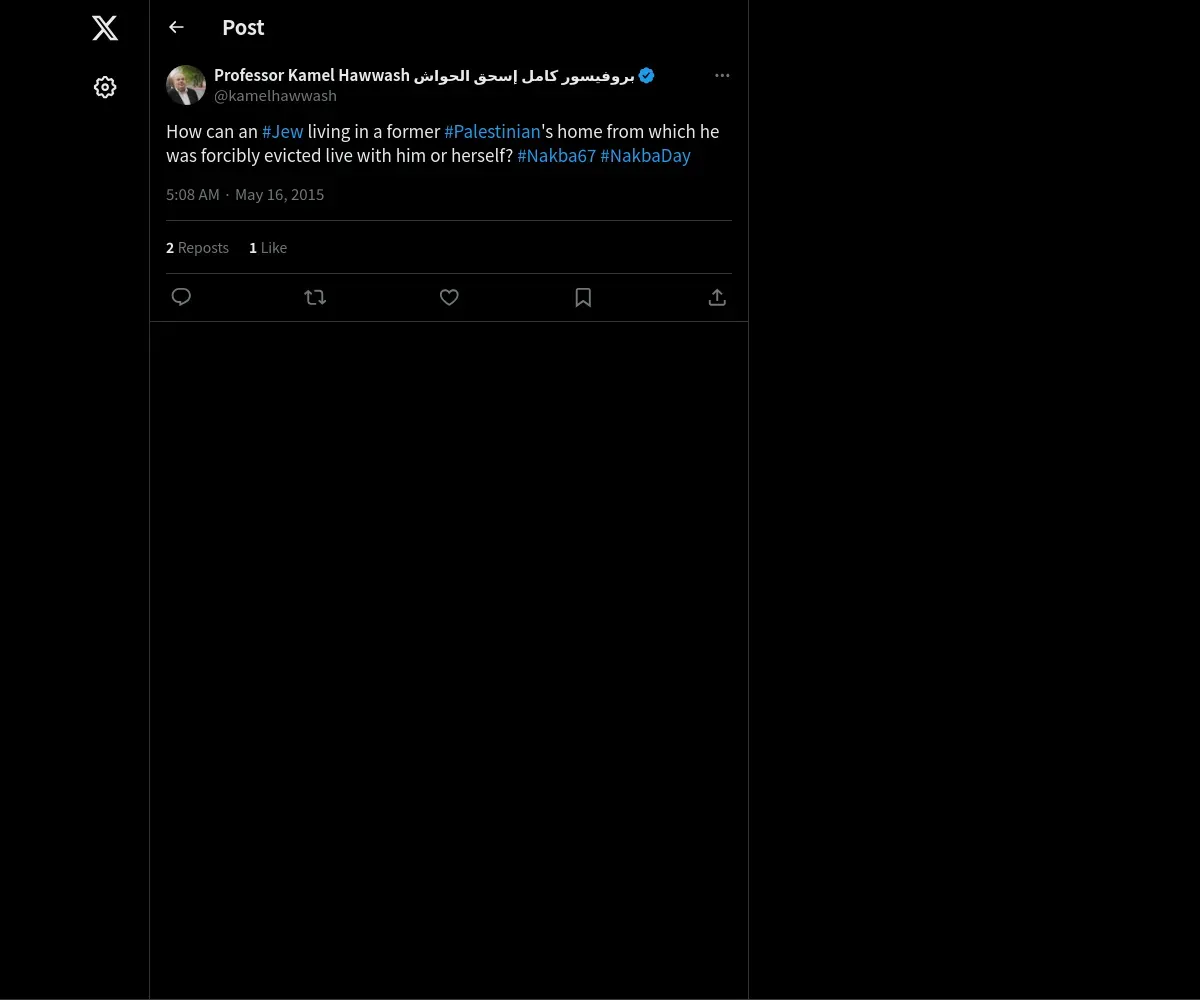
Task: Repost this post with repost icon
Action: 315,297
